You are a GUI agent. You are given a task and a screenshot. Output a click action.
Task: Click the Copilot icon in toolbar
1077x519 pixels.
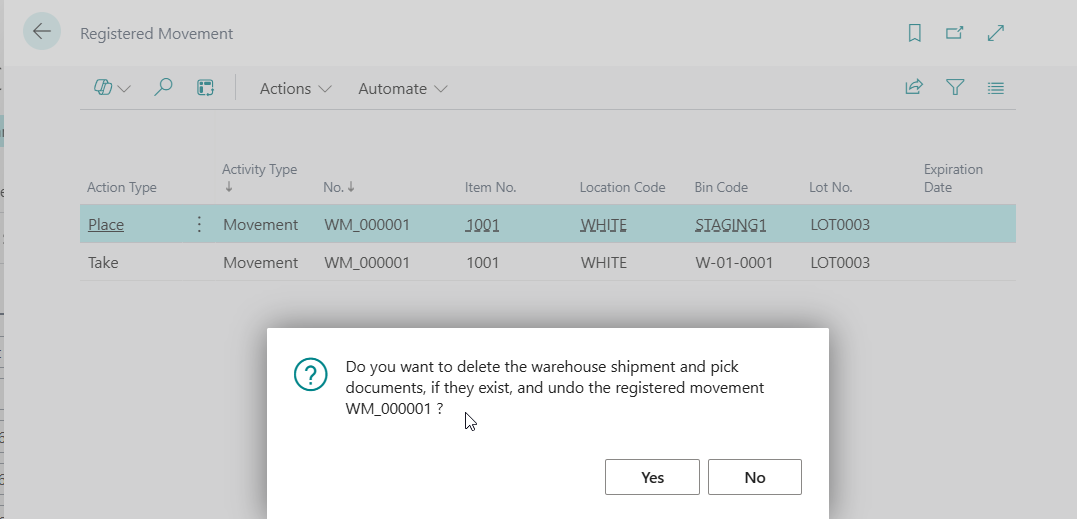(103, 88)
